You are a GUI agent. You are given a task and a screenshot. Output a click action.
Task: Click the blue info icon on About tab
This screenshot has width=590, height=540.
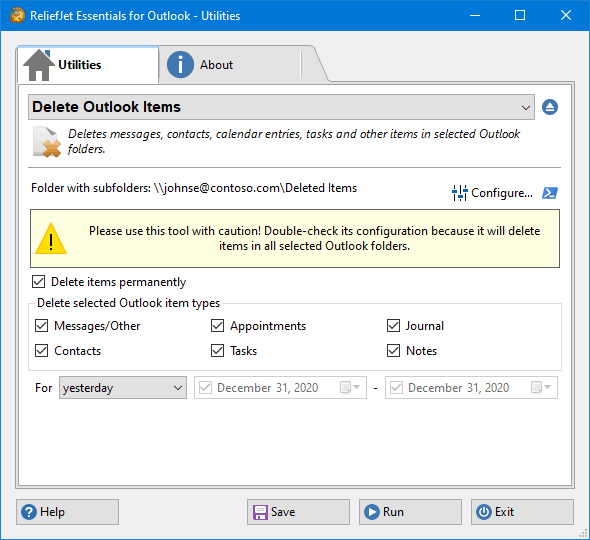point(180,65)
